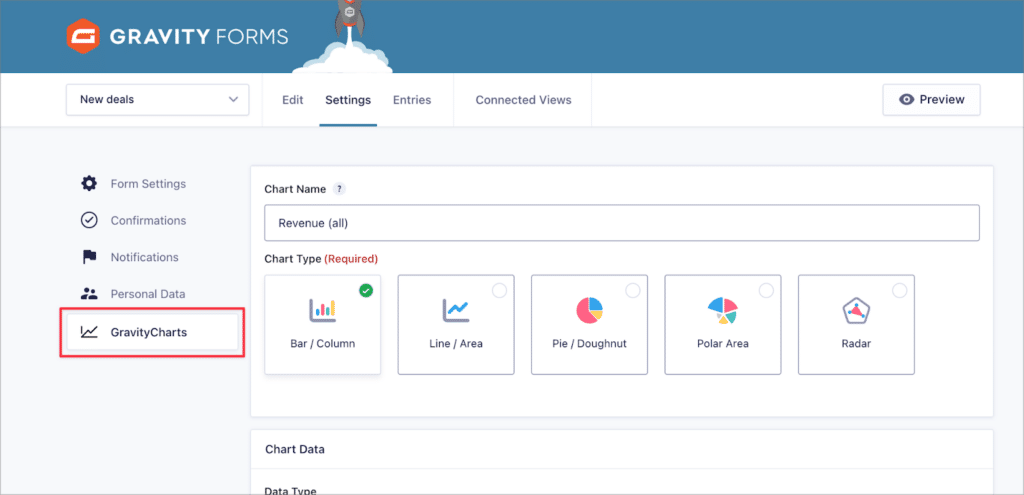Screen dimensions: 1024x495
Task: Click the radar pentagon chart icon
Action: point(856,311)
